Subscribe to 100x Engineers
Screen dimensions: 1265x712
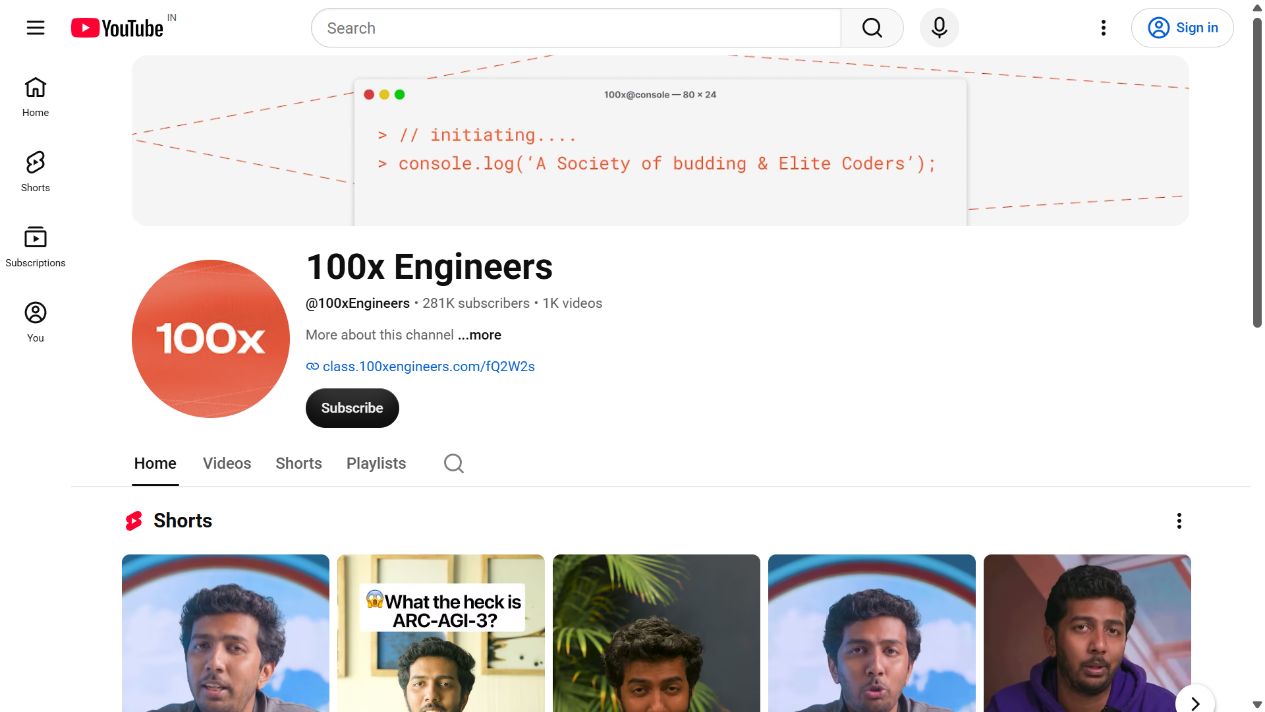tap(352, 408)
